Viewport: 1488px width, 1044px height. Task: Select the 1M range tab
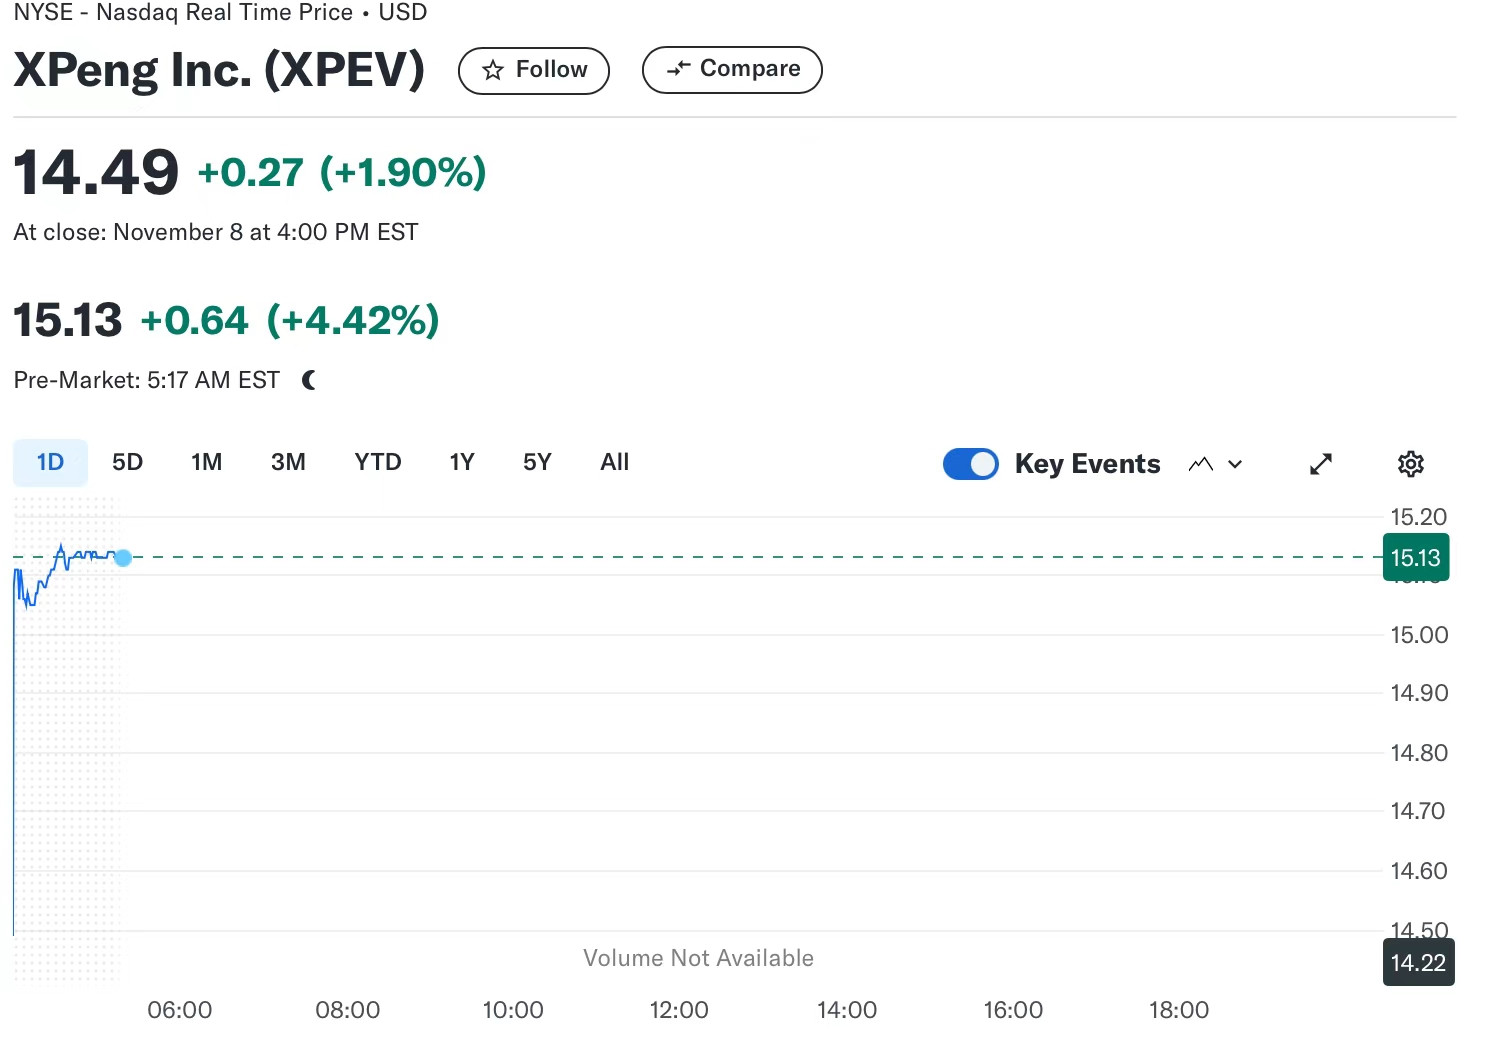pyautogui.click(x=207, y=462)
